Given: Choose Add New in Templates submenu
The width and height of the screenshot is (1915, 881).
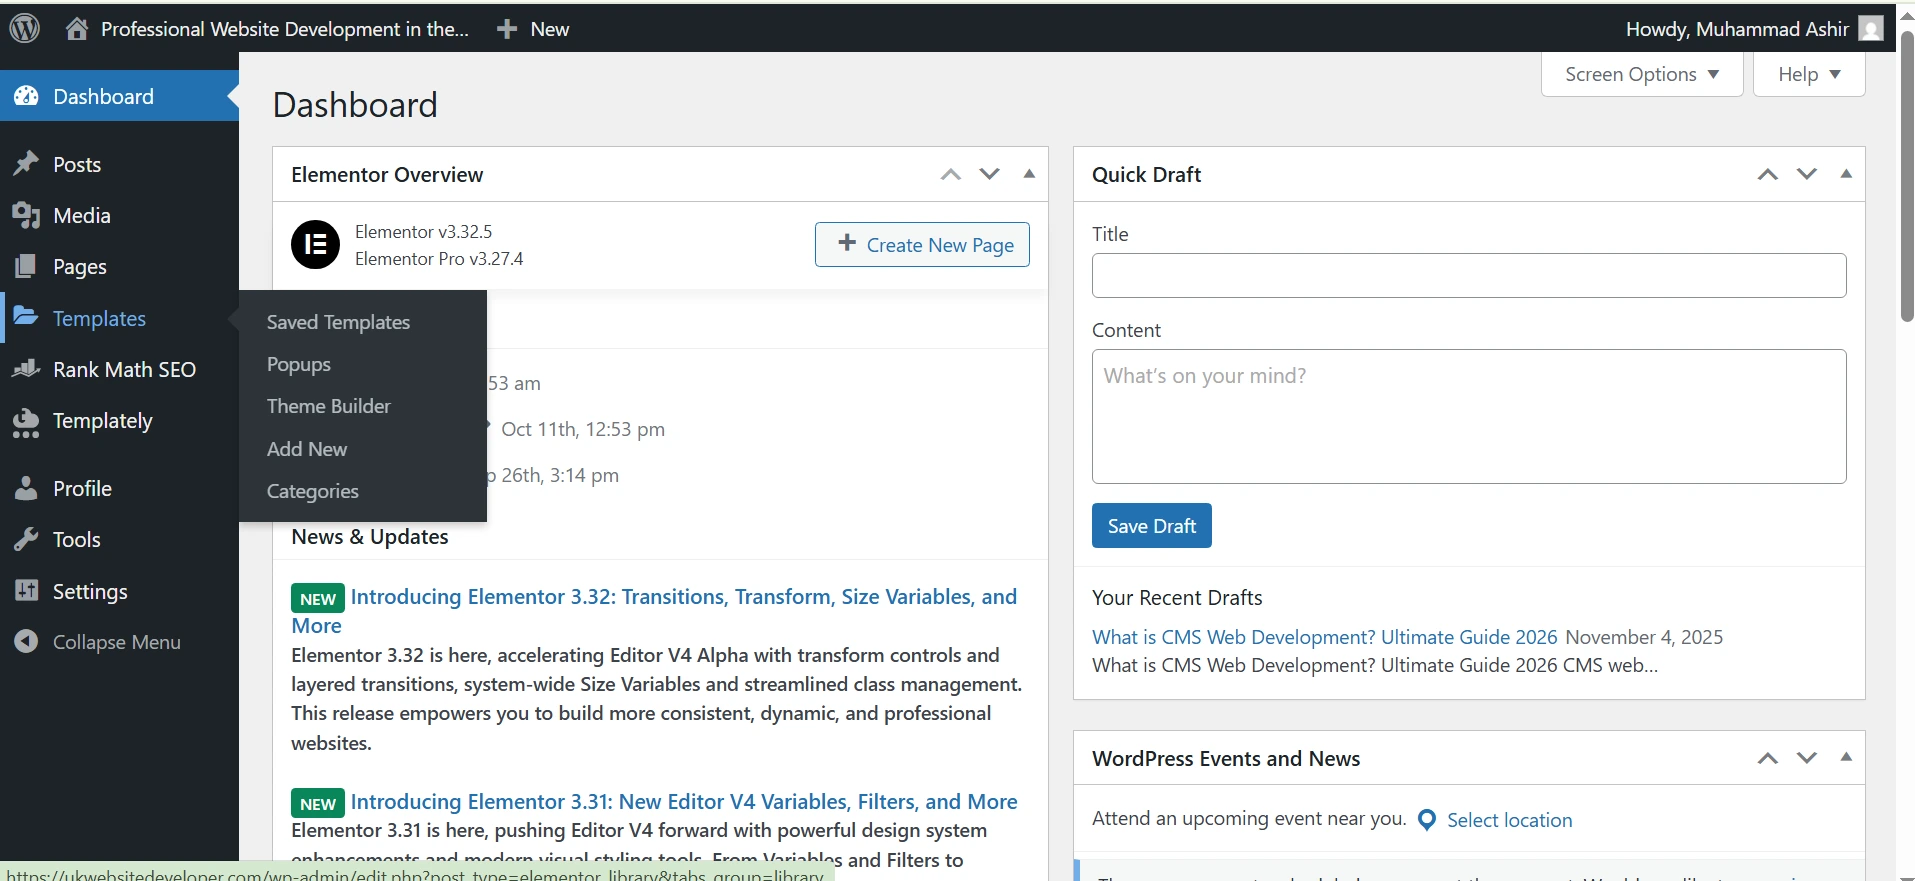Looking at the screenshot, I should click(306, 449).
